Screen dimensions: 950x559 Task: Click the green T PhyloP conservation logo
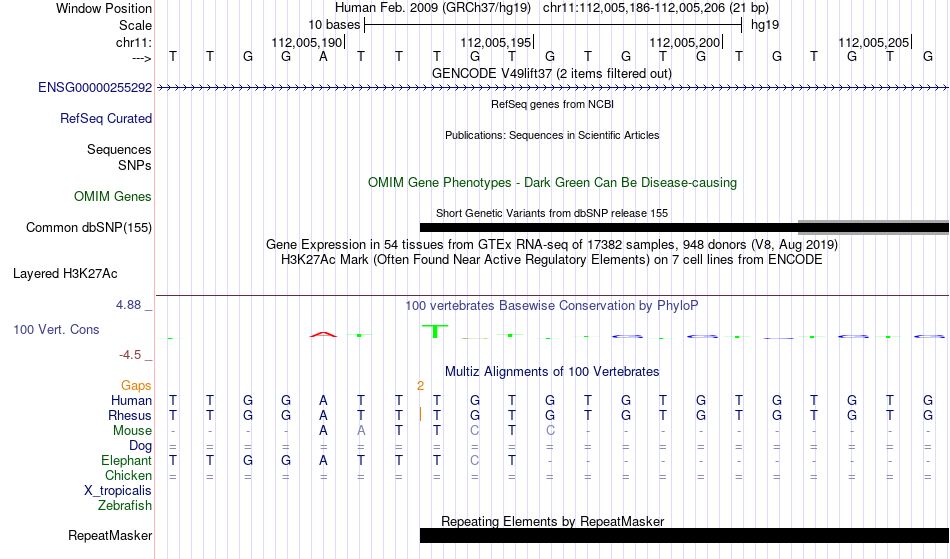pos(435,331)
